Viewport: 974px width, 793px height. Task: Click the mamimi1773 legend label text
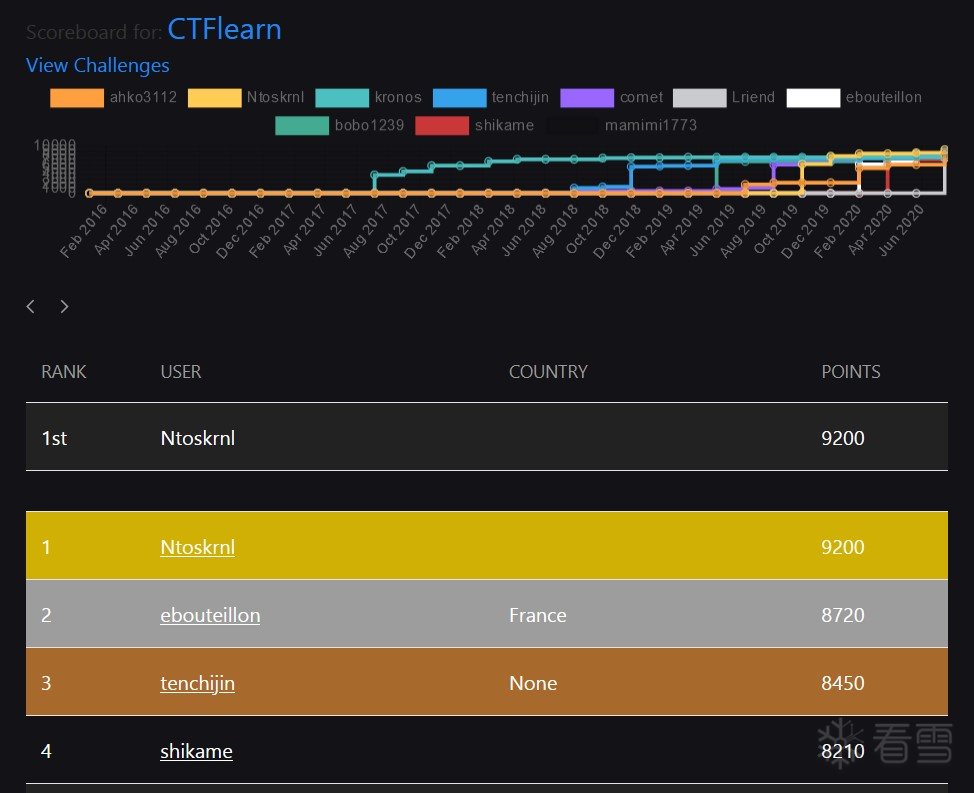coord(651,125)
